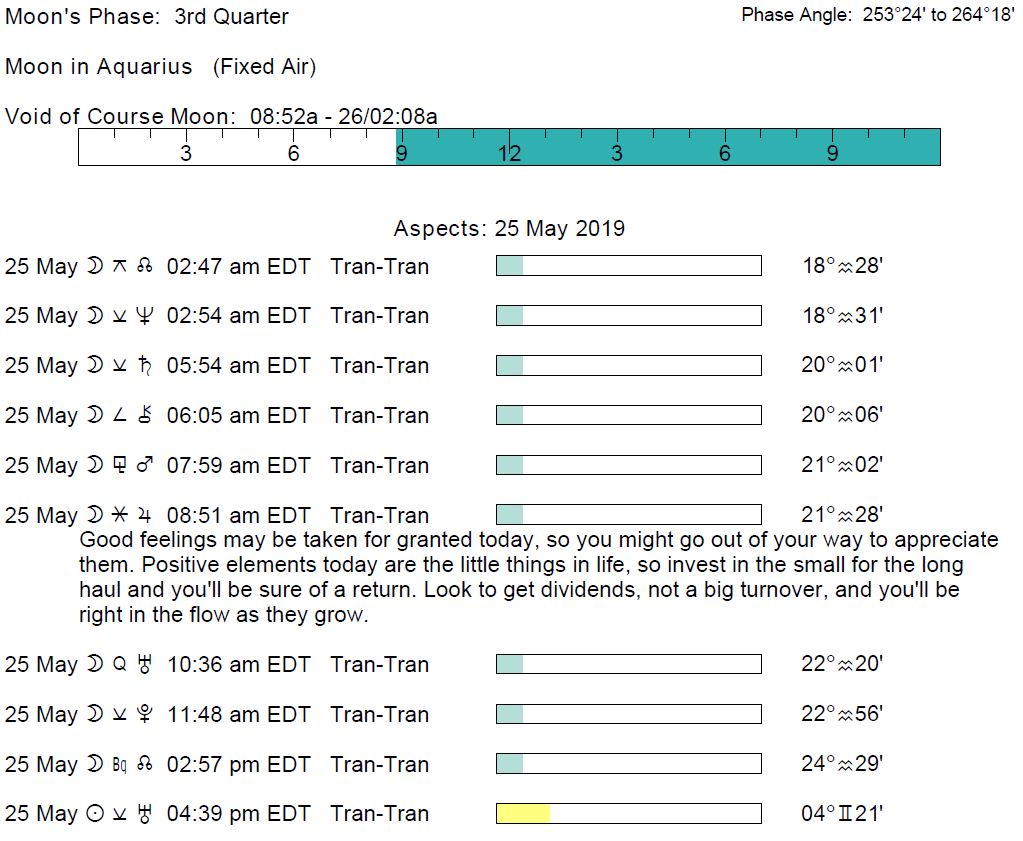Click the North Node glyph in the 02:57 pm row
The height and width of the screenshot is (841, 1023).
[145, 765]
